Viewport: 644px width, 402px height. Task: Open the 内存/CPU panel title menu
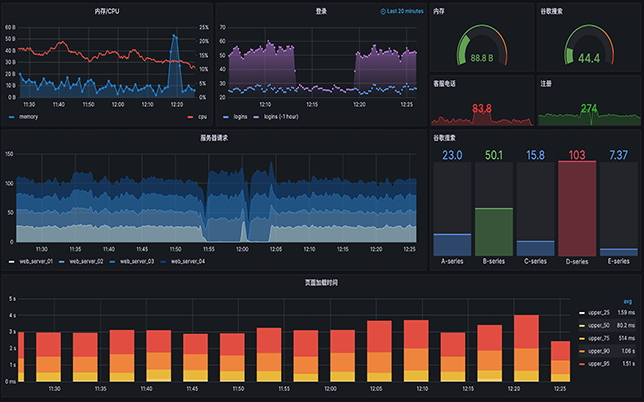pyautogui.click(x=107, y=12)
